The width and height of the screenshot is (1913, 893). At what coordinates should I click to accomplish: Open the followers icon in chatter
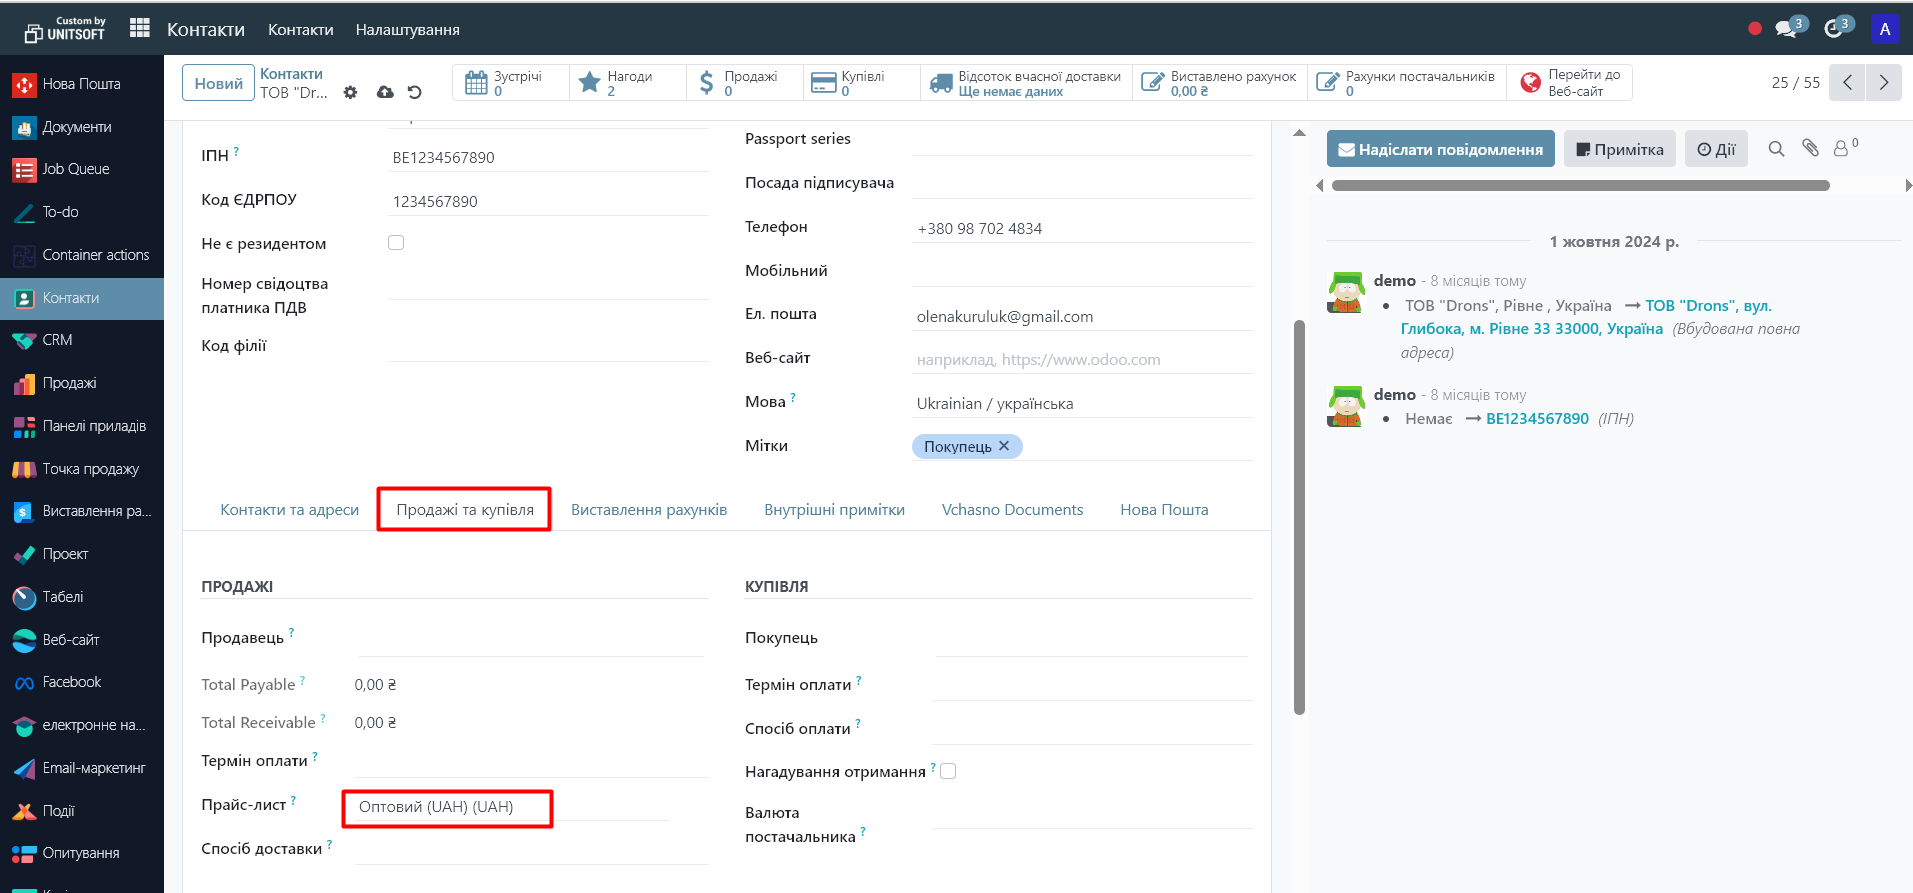(1841, 149)
